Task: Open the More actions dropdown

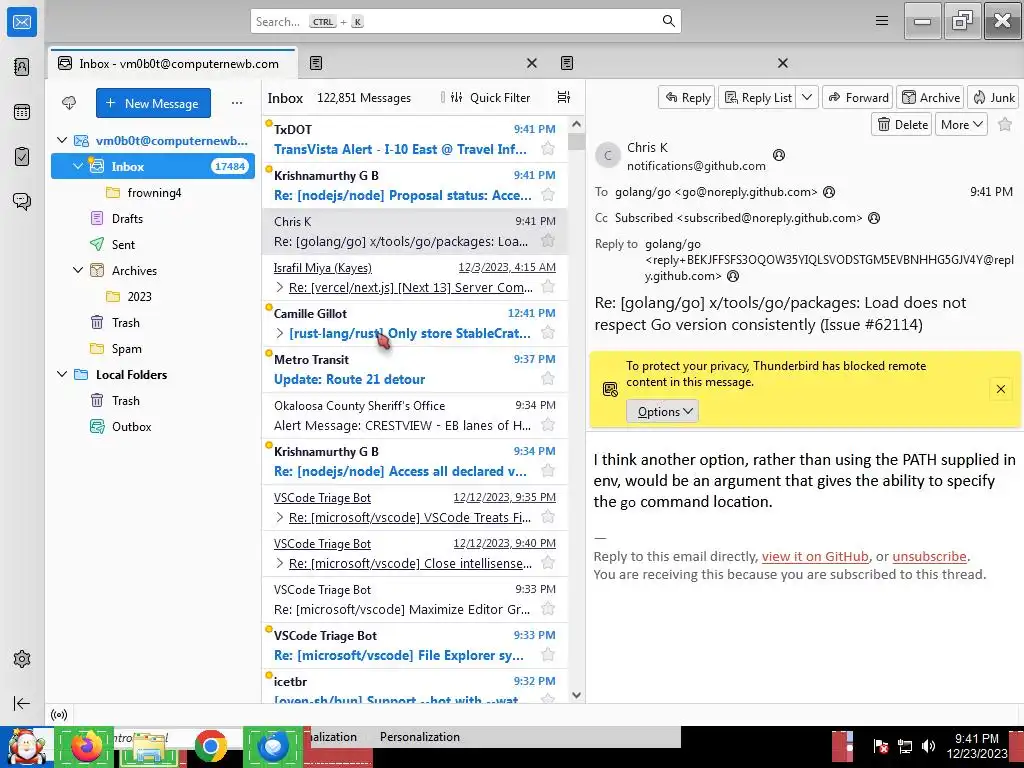Action: click(961, 124)
